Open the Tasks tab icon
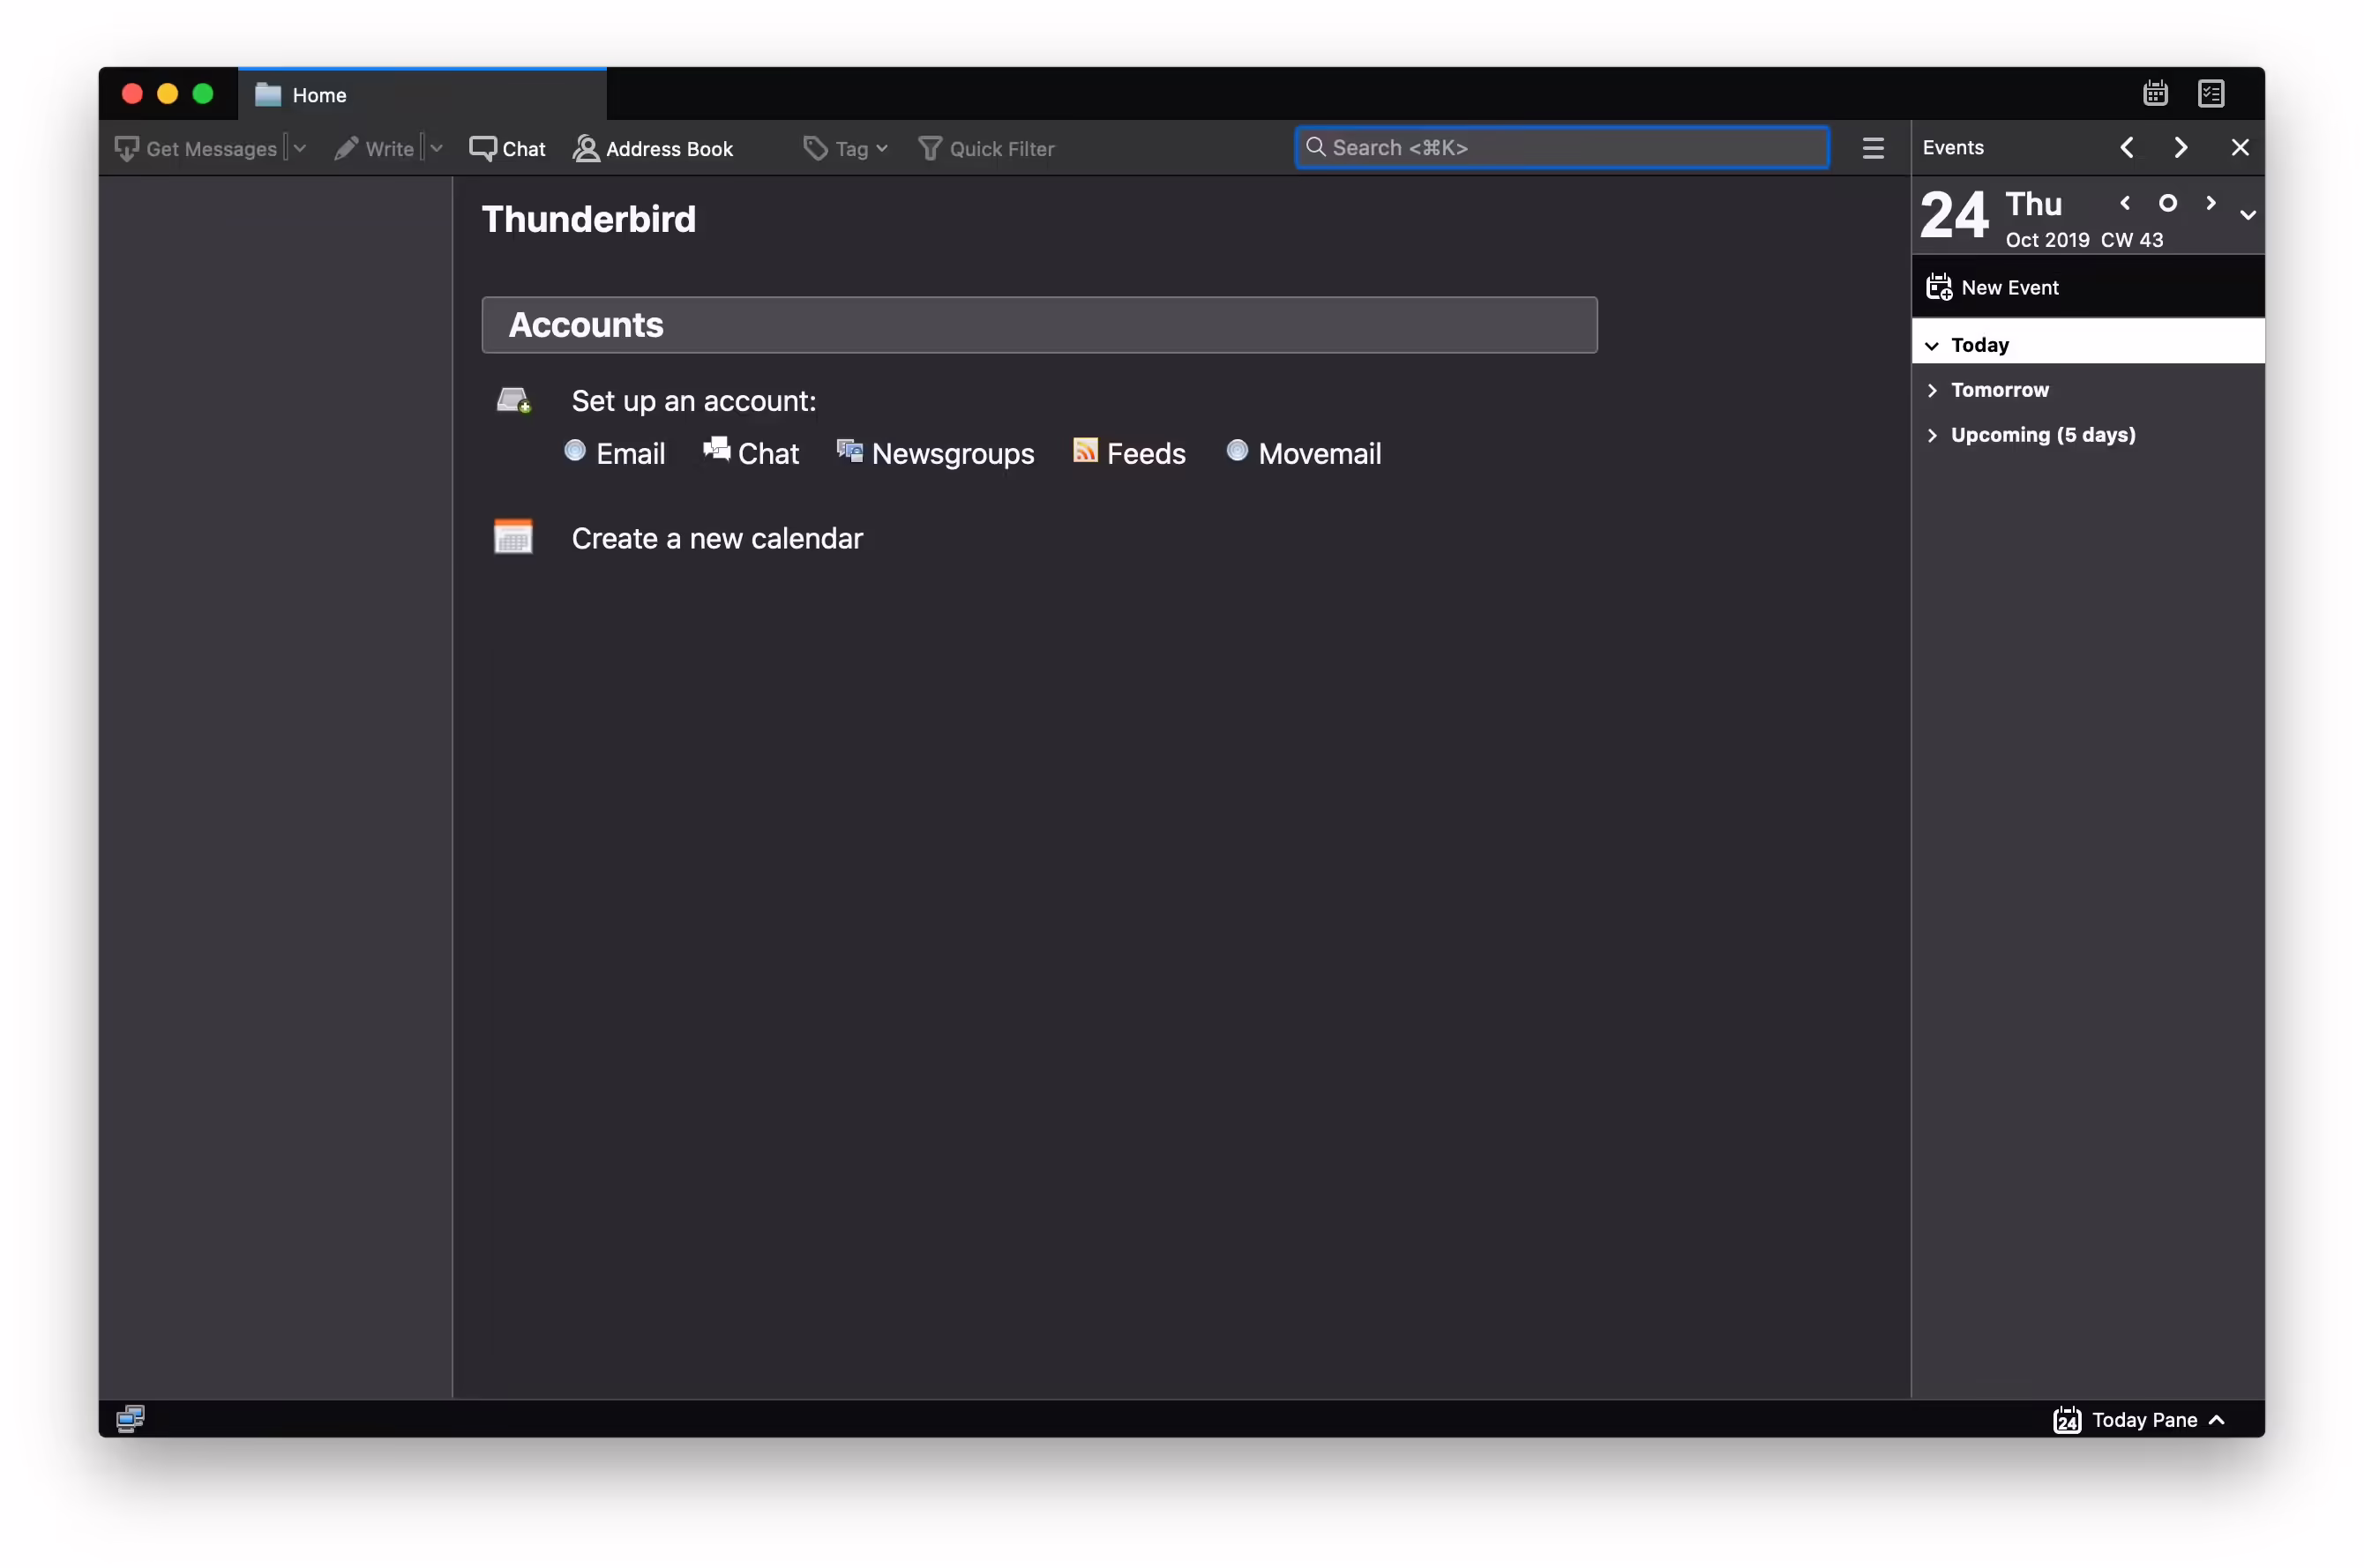 point(2211,94)
